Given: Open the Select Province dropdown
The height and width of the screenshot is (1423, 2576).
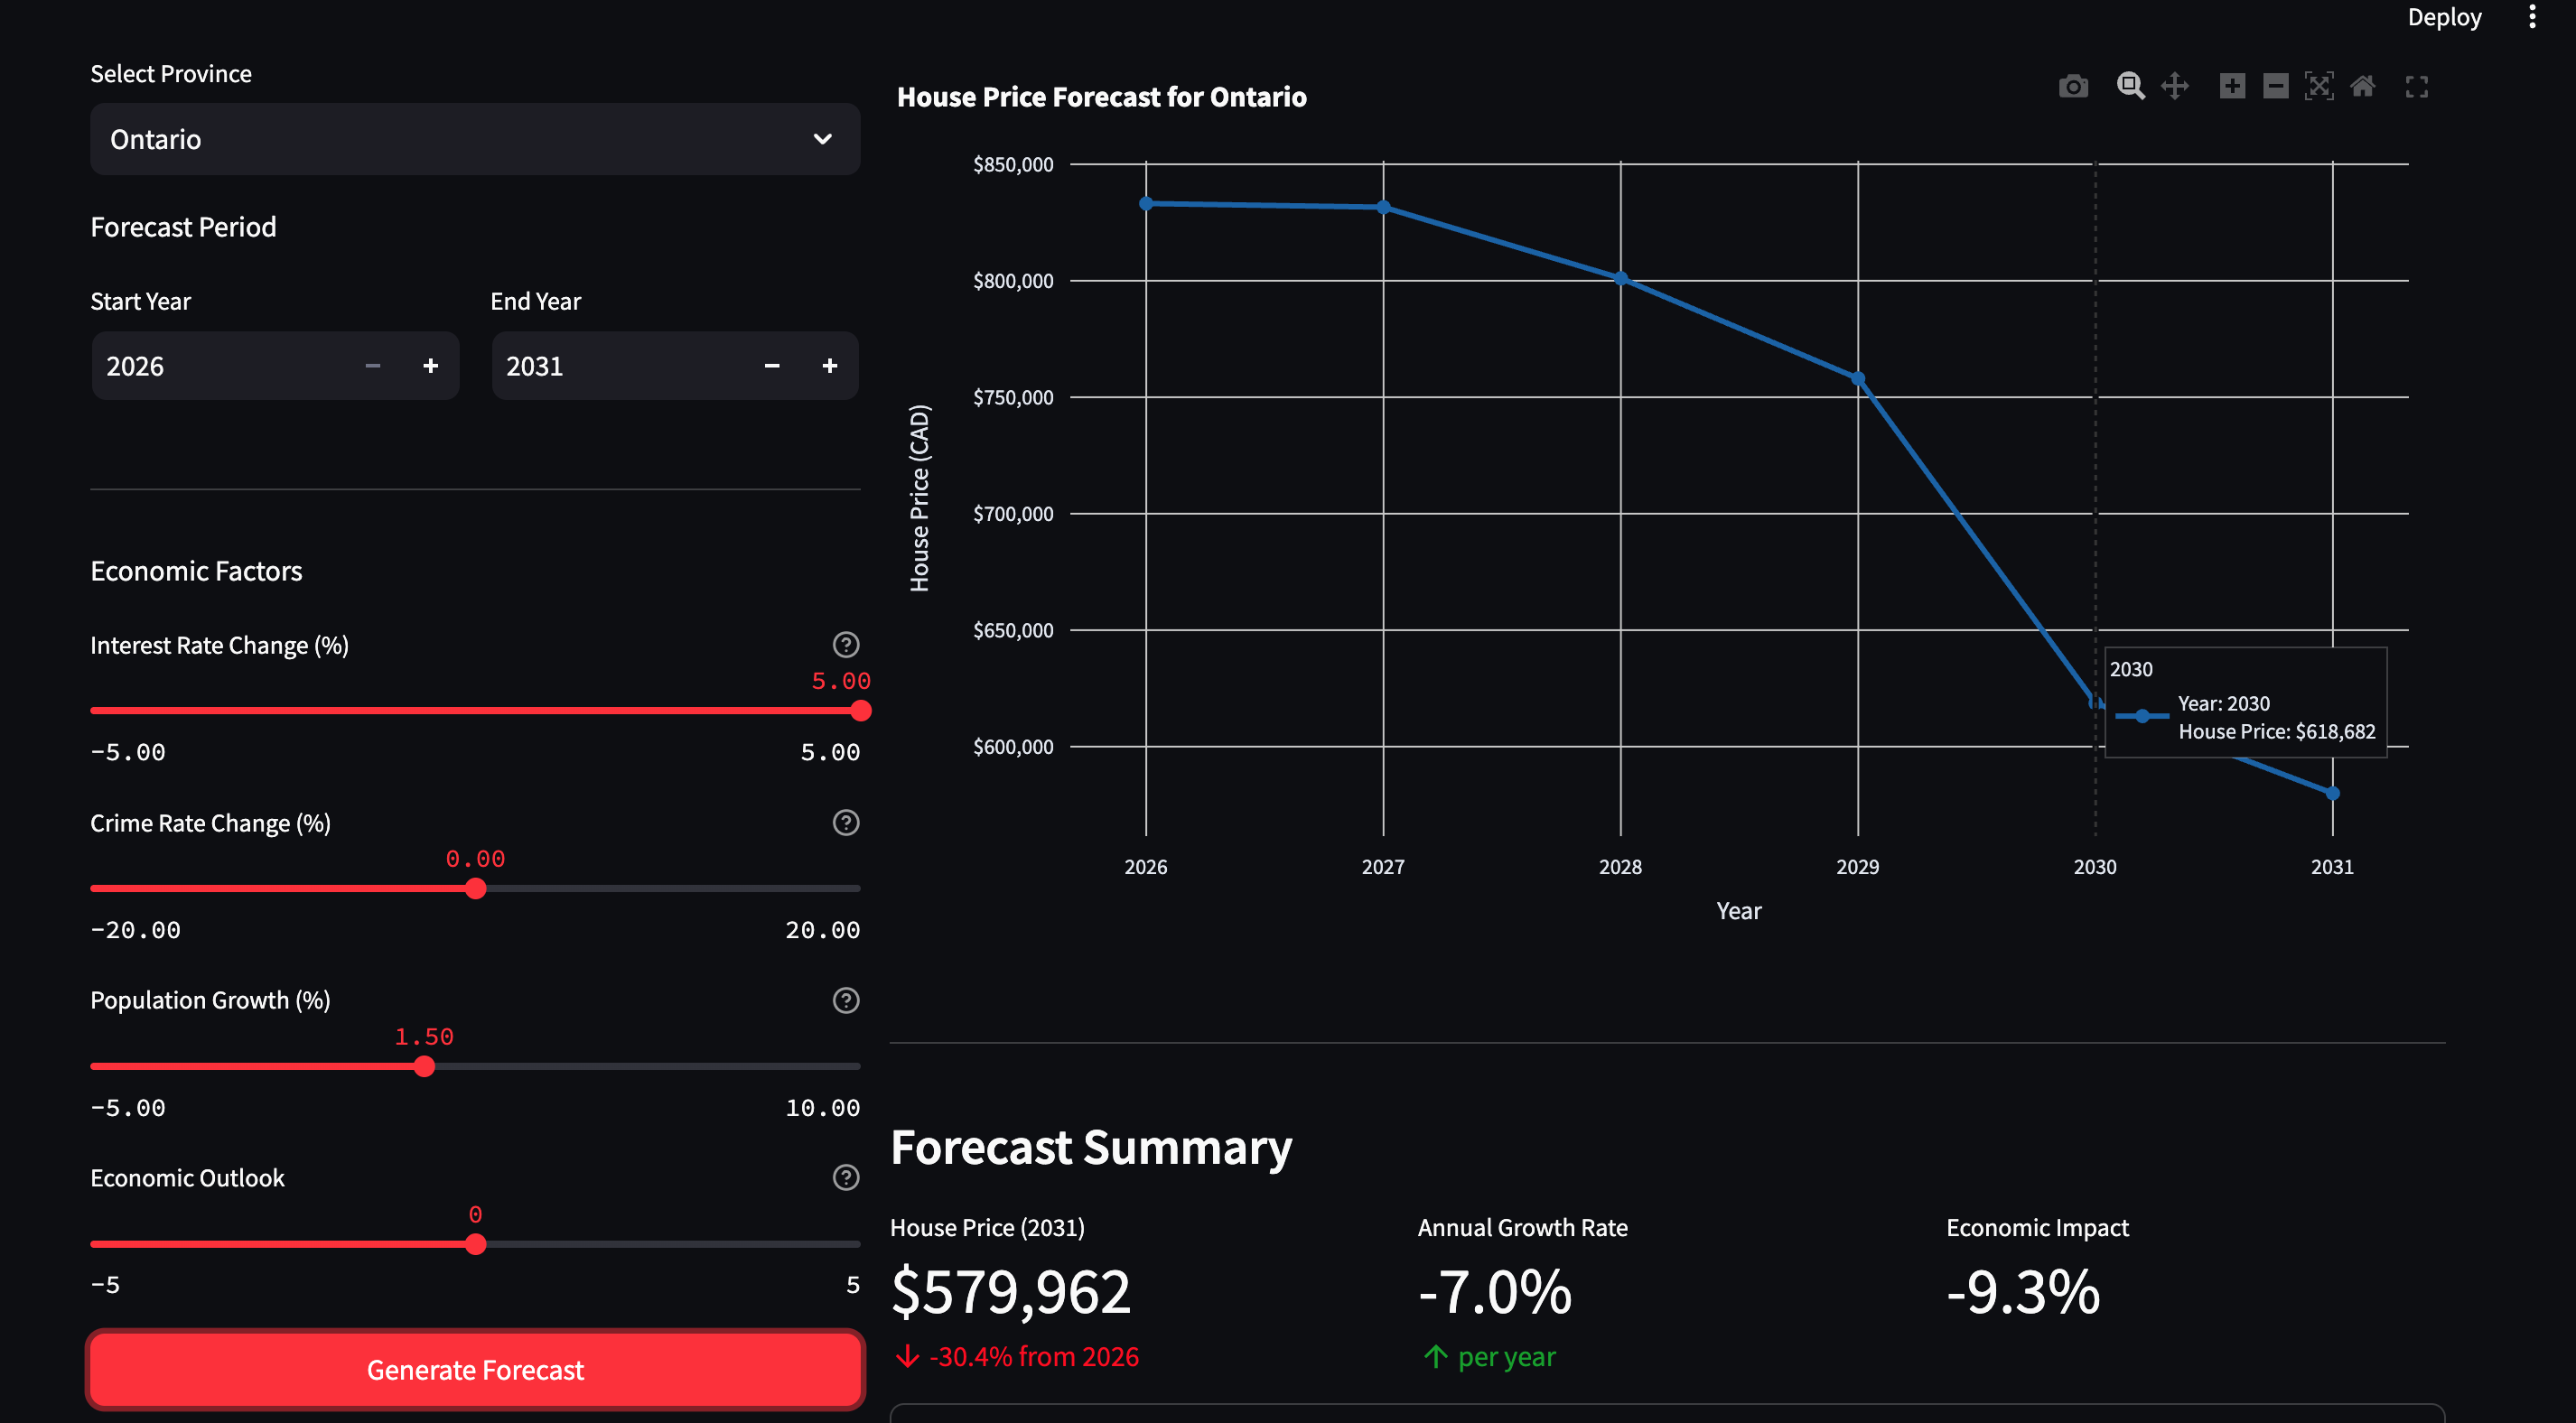Looking at the screenshot, I should (x=475, y=139).
